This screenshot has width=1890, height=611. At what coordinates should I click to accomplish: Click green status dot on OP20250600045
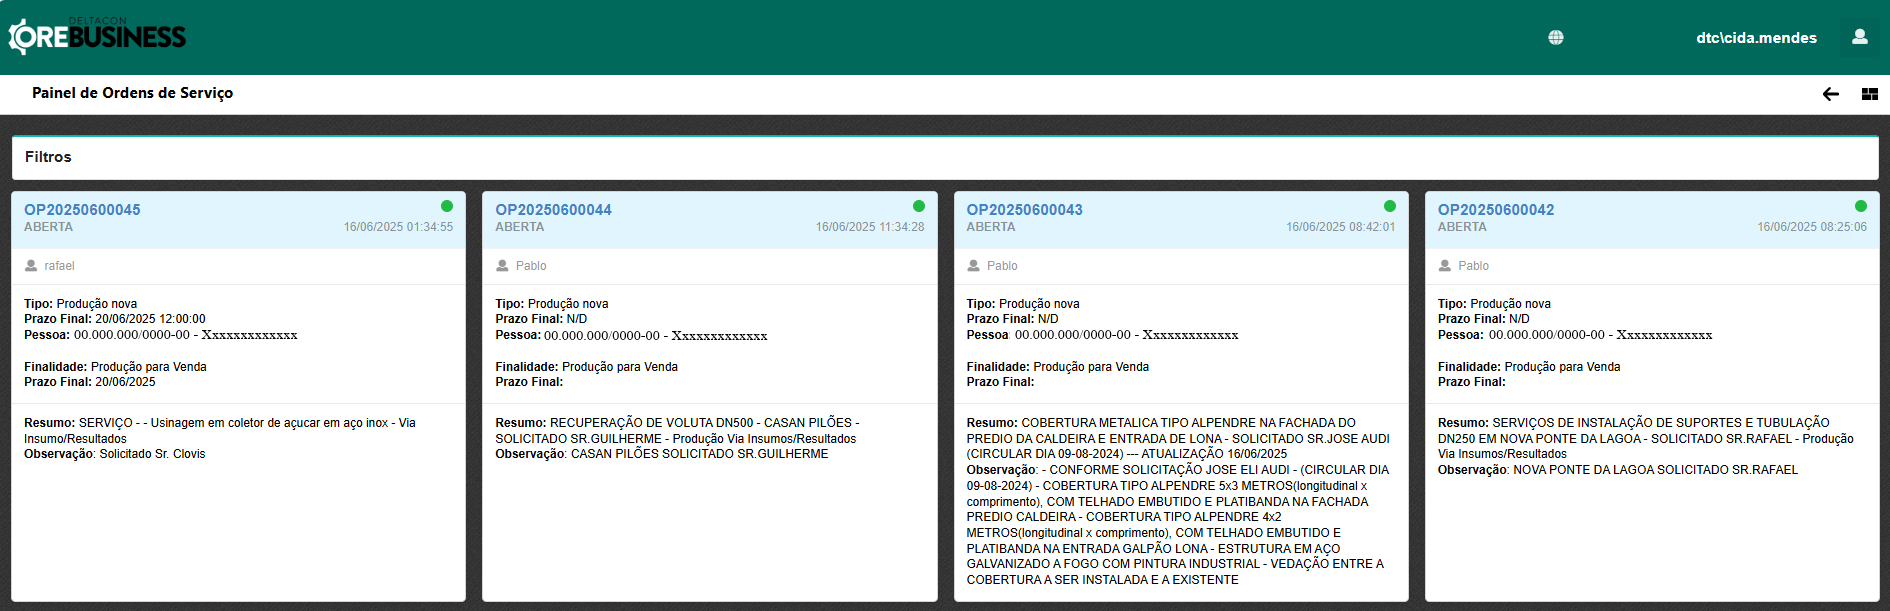click(447, 206)
